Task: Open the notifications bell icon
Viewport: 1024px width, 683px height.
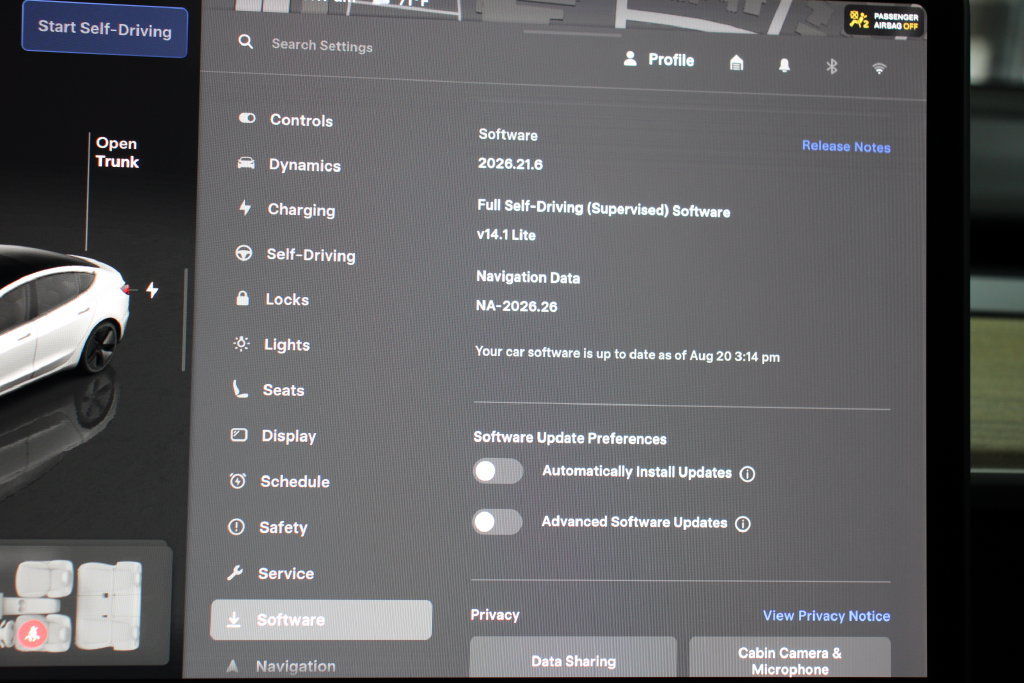Action: (x=784, y=65)
